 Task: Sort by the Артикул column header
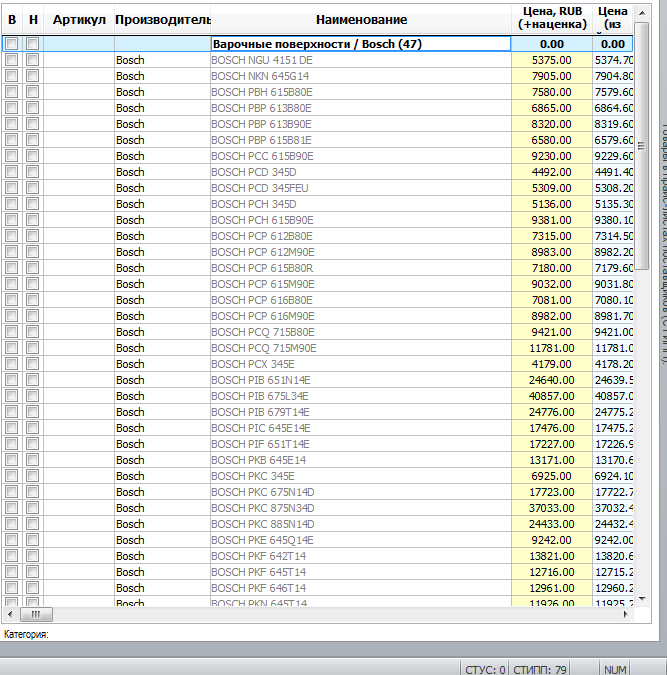click(x=79, y=19)
